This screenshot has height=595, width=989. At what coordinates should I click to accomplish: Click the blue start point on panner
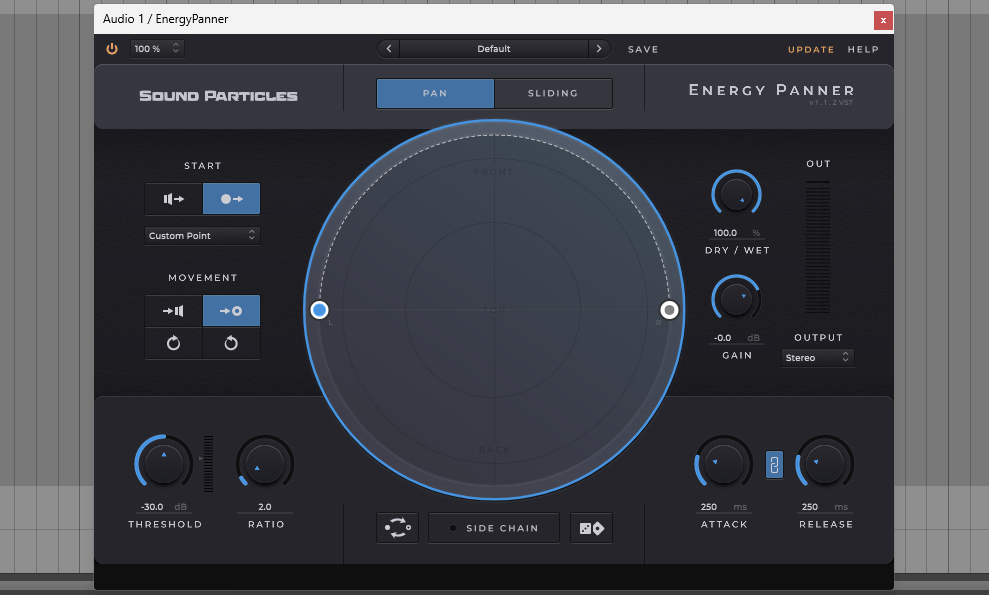click(x=319, y=310)
